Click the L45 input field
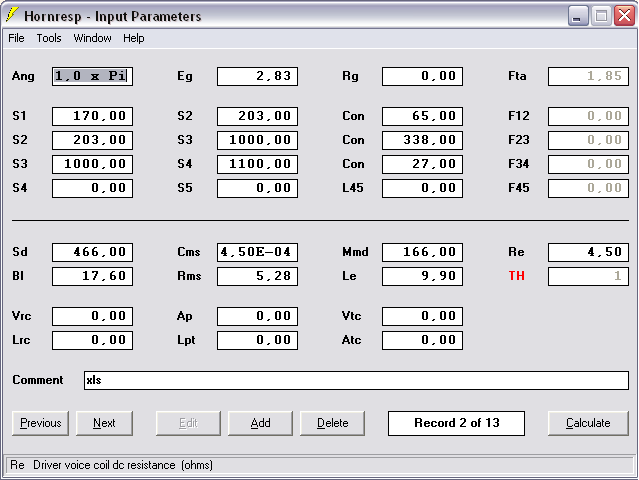This screenshot has height=480, width=639. tap(423, 188)
